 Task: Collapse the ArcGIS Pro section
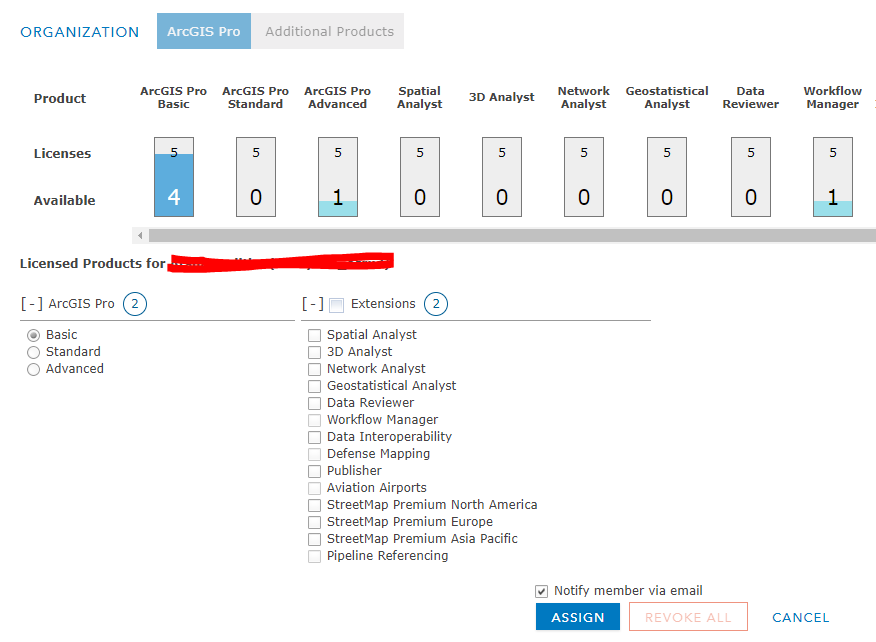32,304
